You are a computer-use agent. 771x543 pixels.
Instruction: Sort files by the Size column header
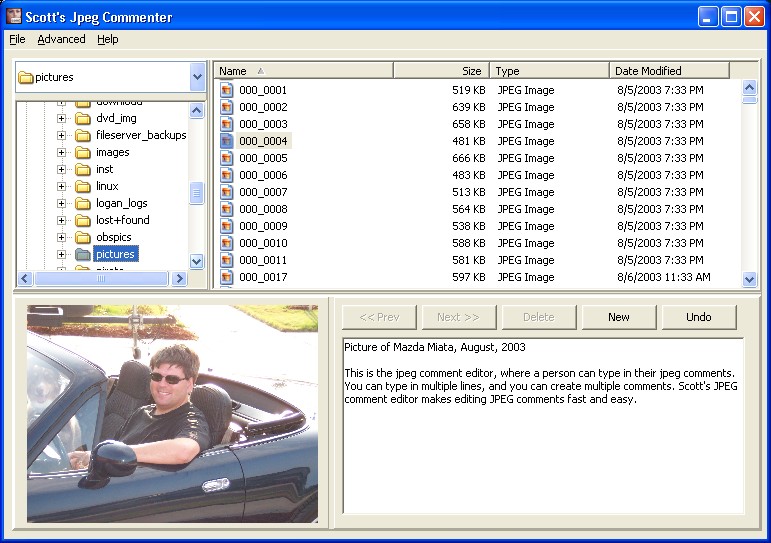[x=441, y=71]
